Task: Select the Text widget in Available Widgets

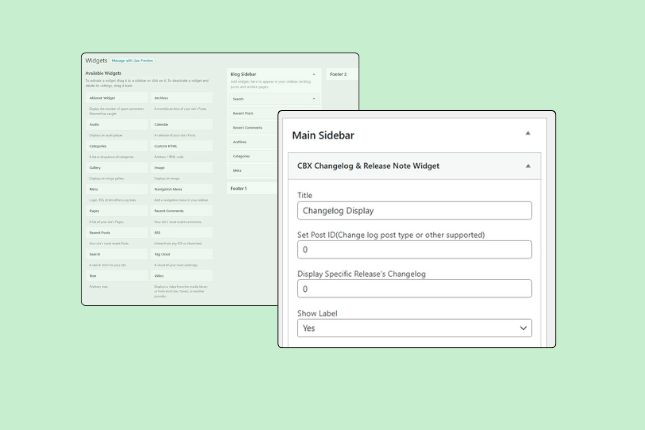Action: (117, 276)
